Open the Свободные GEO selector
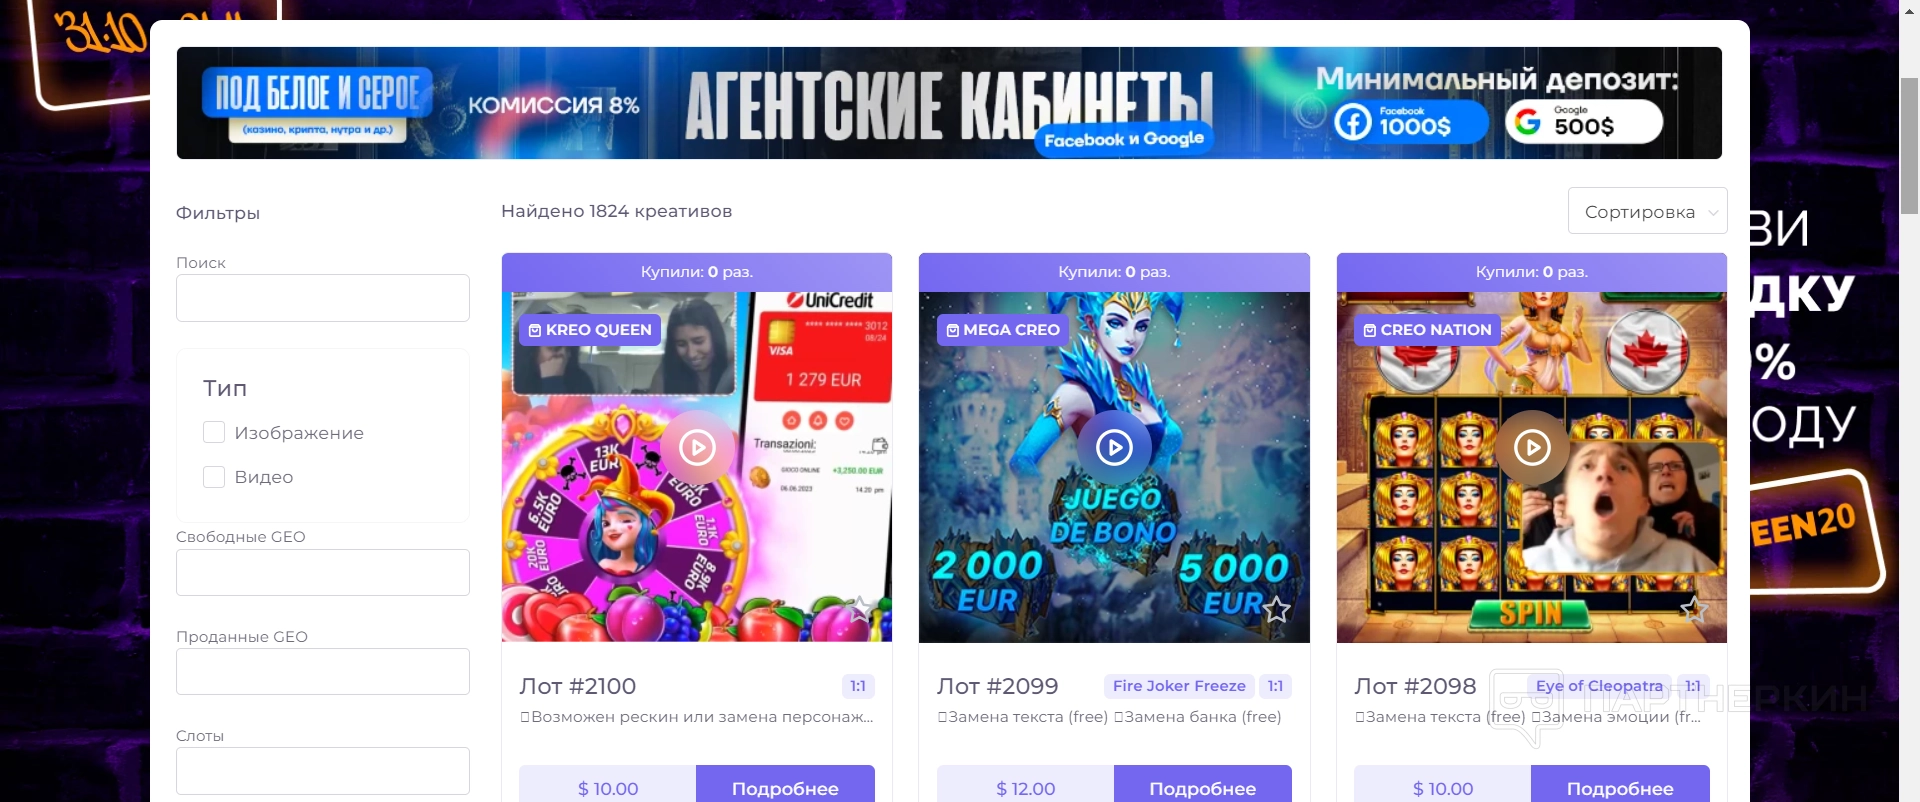The image size is (1920, 802). pyautogui.click(x=323, y=572)
